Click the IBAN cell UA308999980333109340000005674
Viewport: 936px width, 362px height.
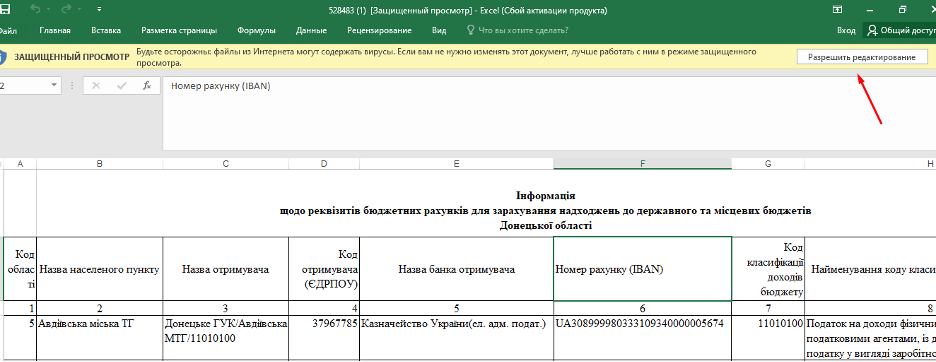(642, 338)
